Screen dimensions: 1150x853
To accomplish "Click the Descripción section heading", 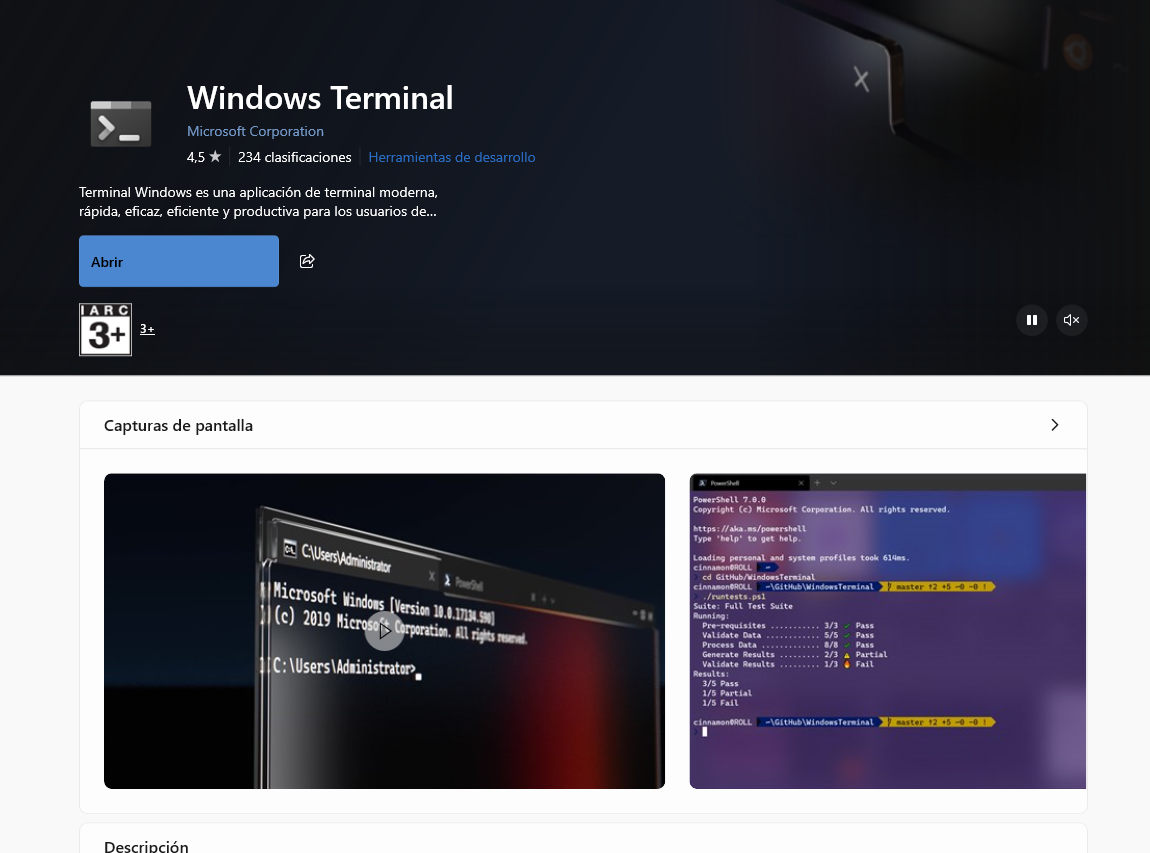I will (x=146, y=846).
